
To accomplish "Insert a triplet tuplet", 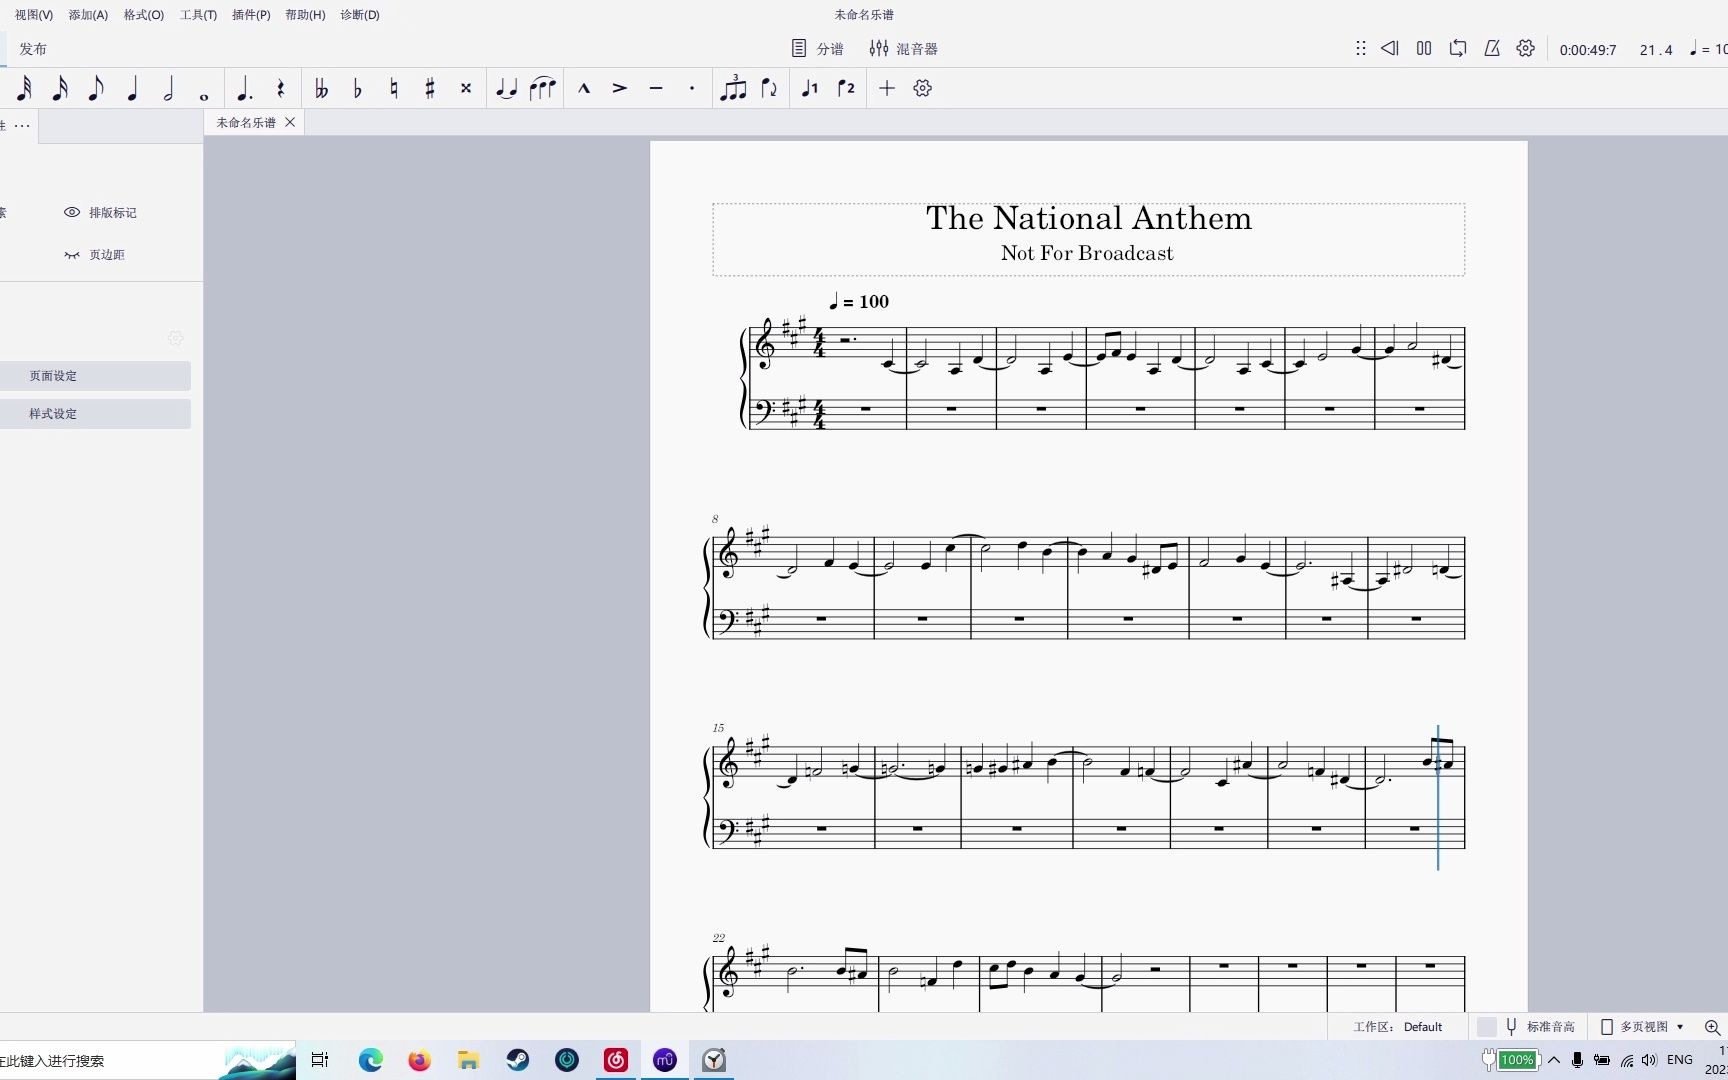I will 733,89.
